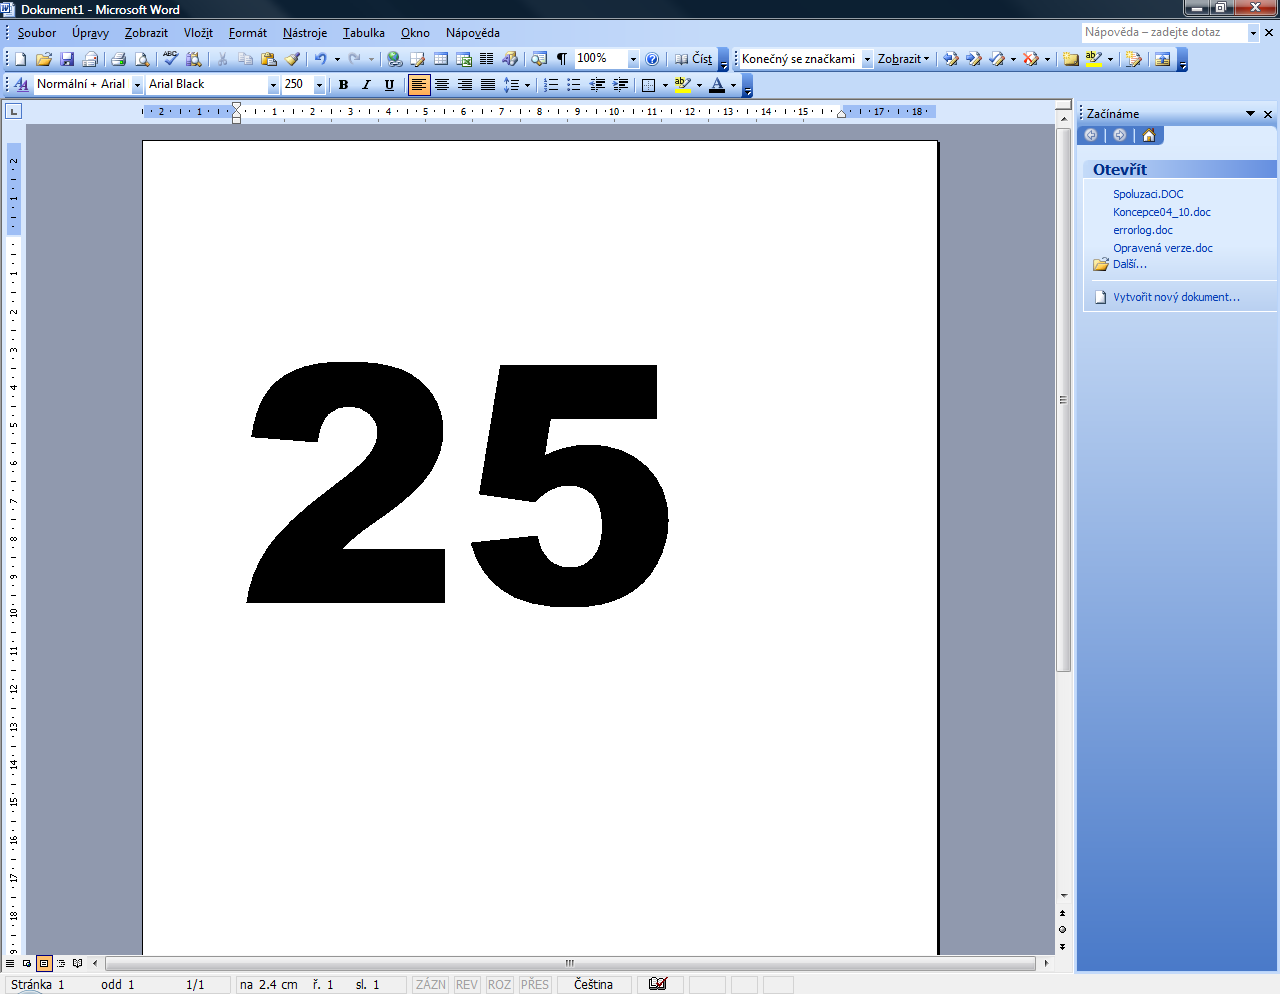This screenshot has width=1280, height=994.
Task: Open Print Preview from the toolbar
Action: pyautogui.click(x=142, y=59)
